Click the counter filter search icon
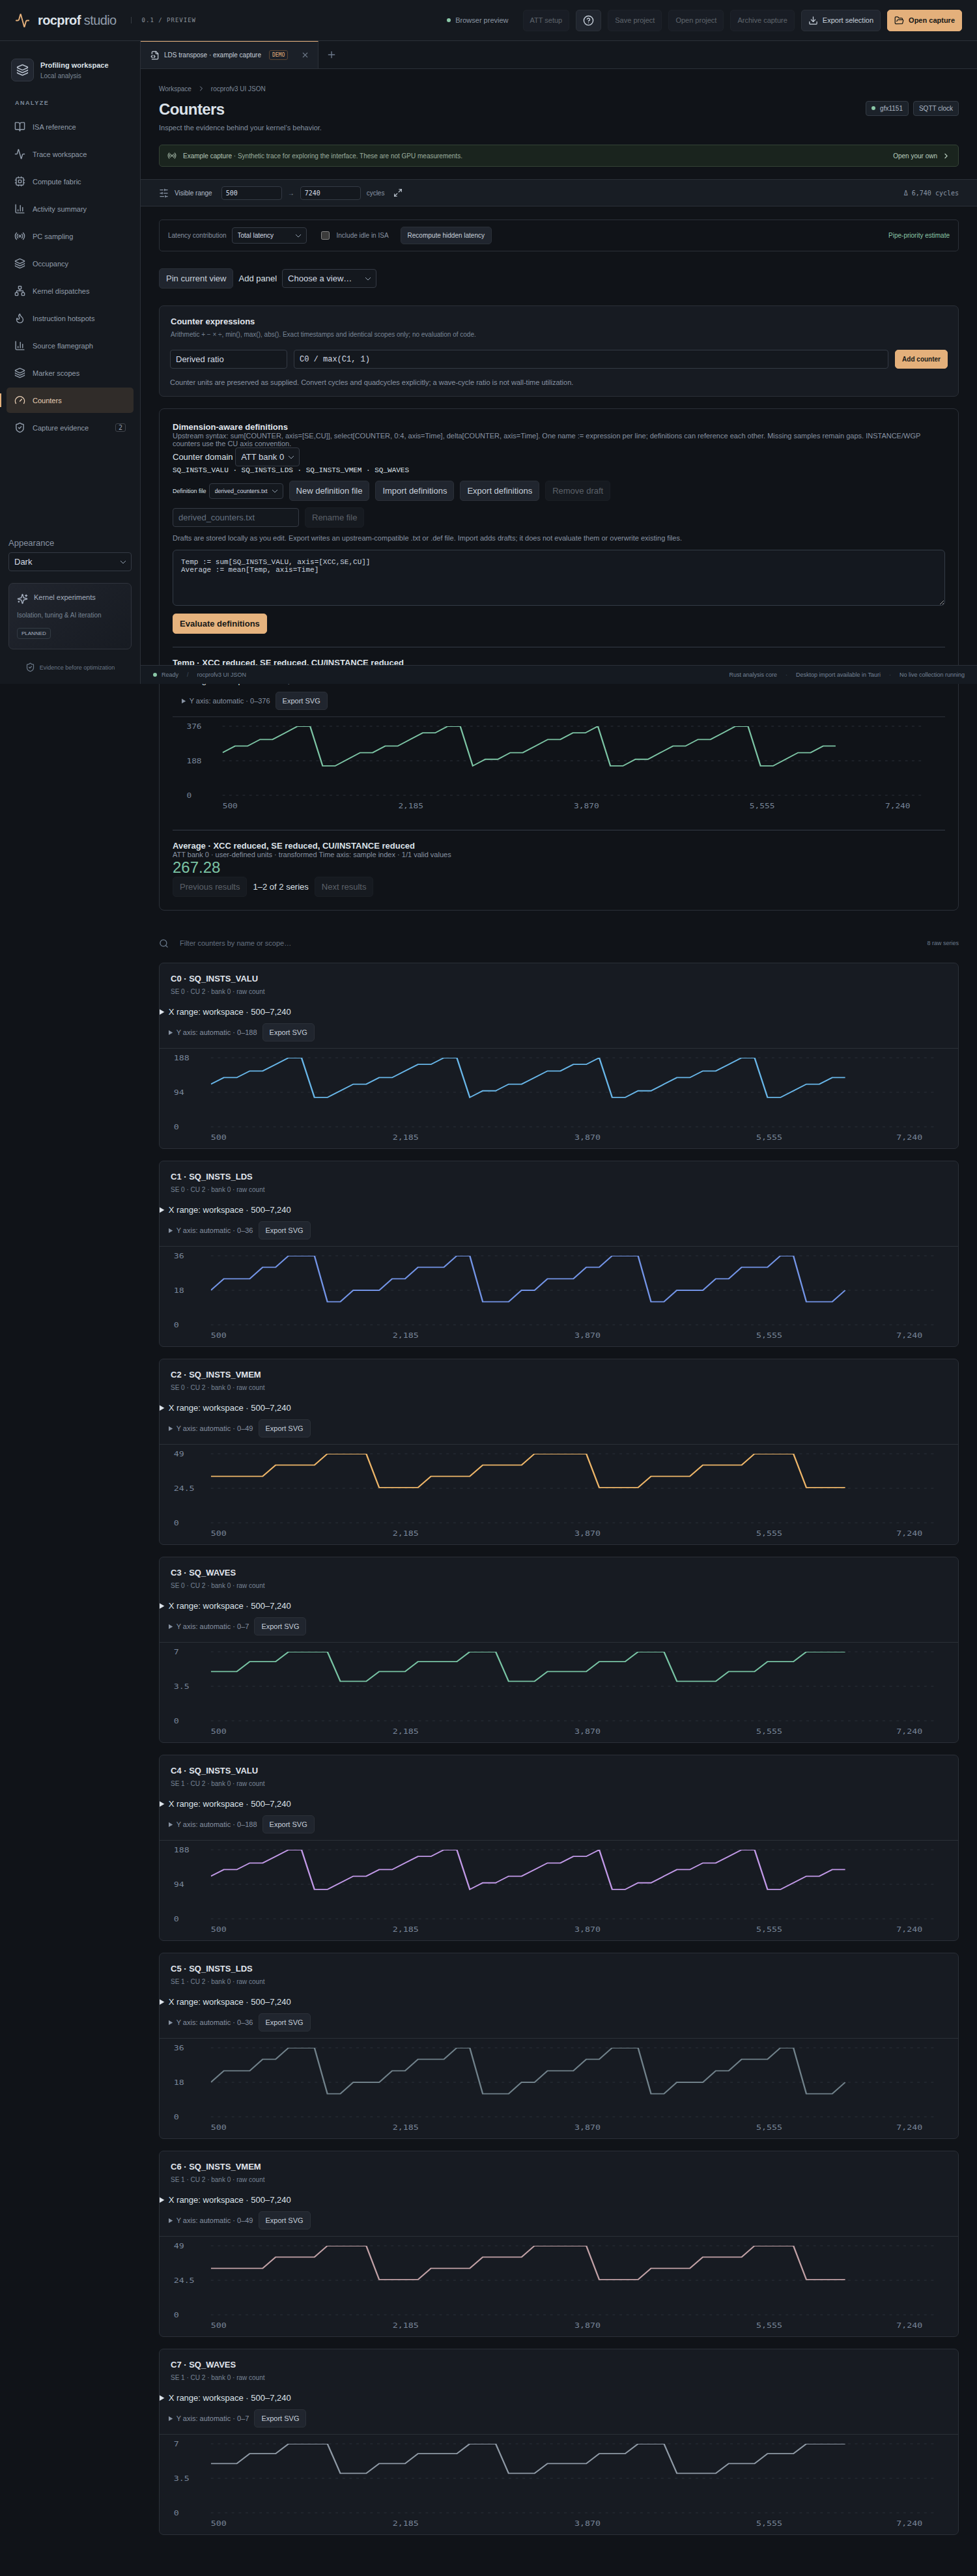This screenshot has width=977, height=2576. coord(164,943)
